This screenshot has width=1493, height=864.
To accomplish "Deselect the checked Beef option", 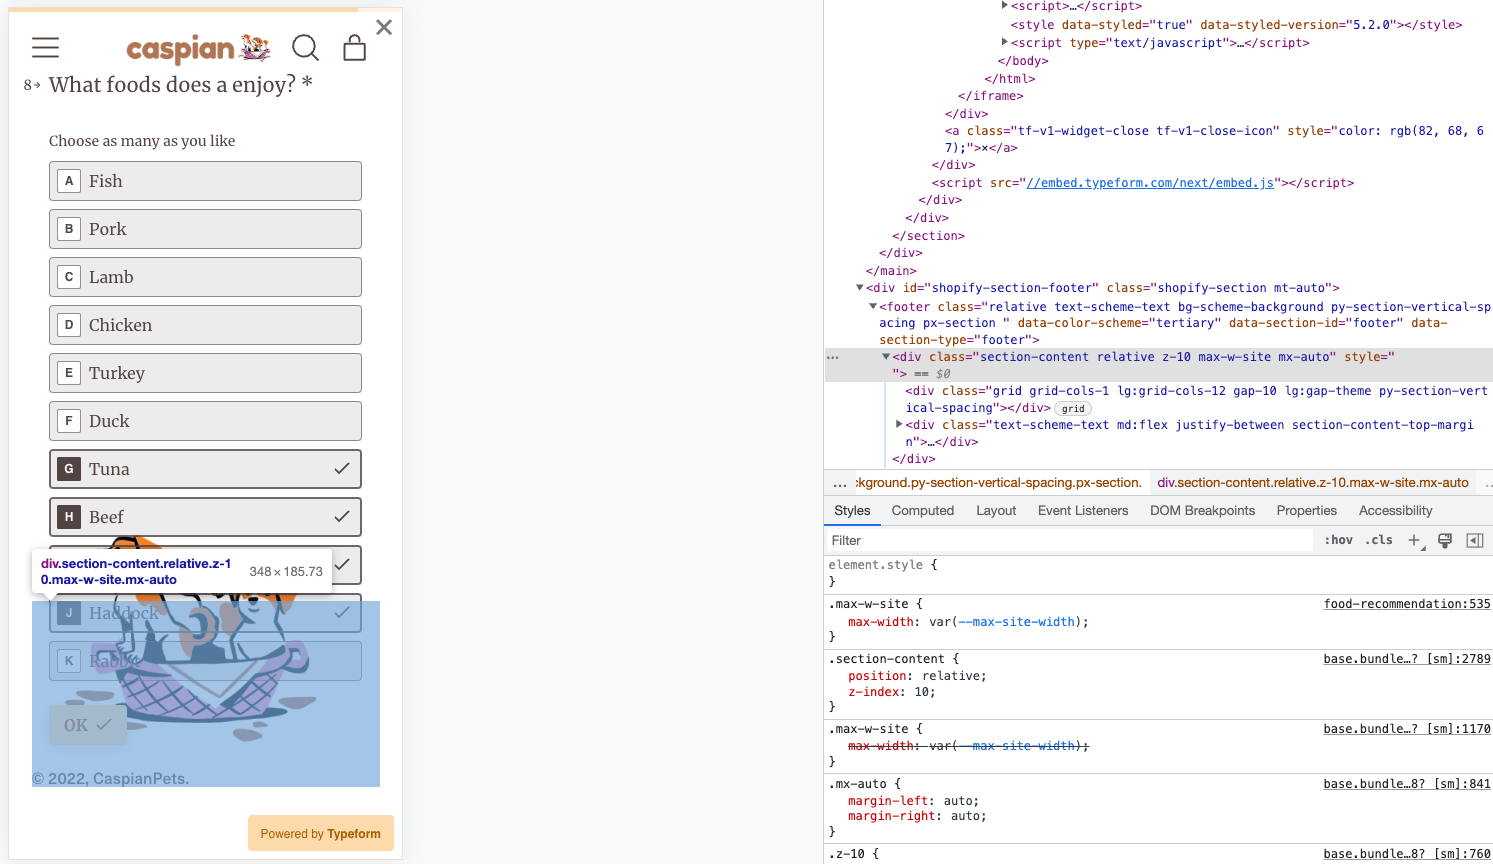I will click(205, 517).
